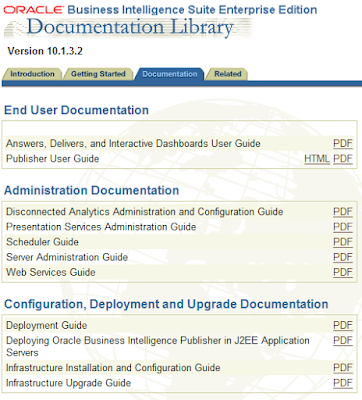Click the 'Version 10.1.3.2' text
The height and width of the screenshot is (400, 362).
pos(45,51)
